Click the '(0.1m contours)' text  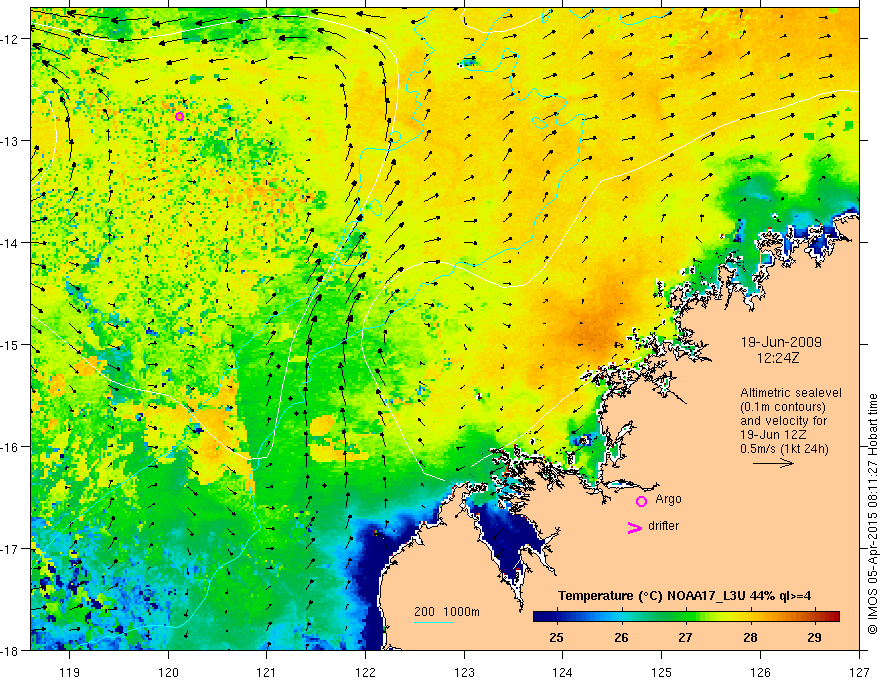[x=783, y=407]
